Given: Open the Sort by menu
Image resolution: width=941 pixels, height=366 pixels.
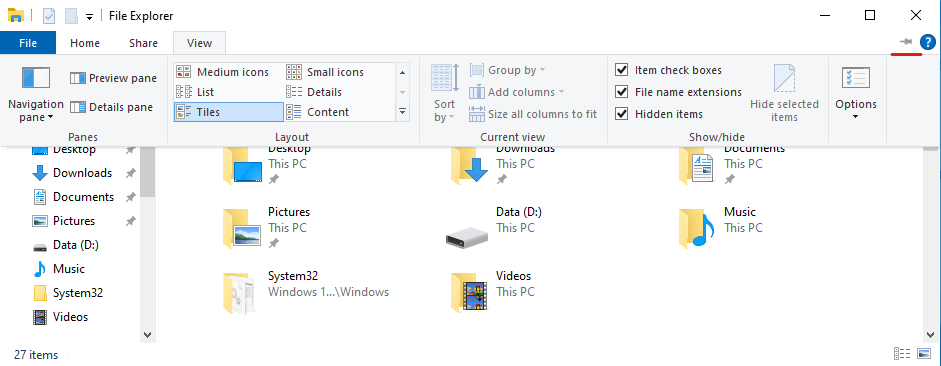Looking at the screenshot, I should [445, 93].
